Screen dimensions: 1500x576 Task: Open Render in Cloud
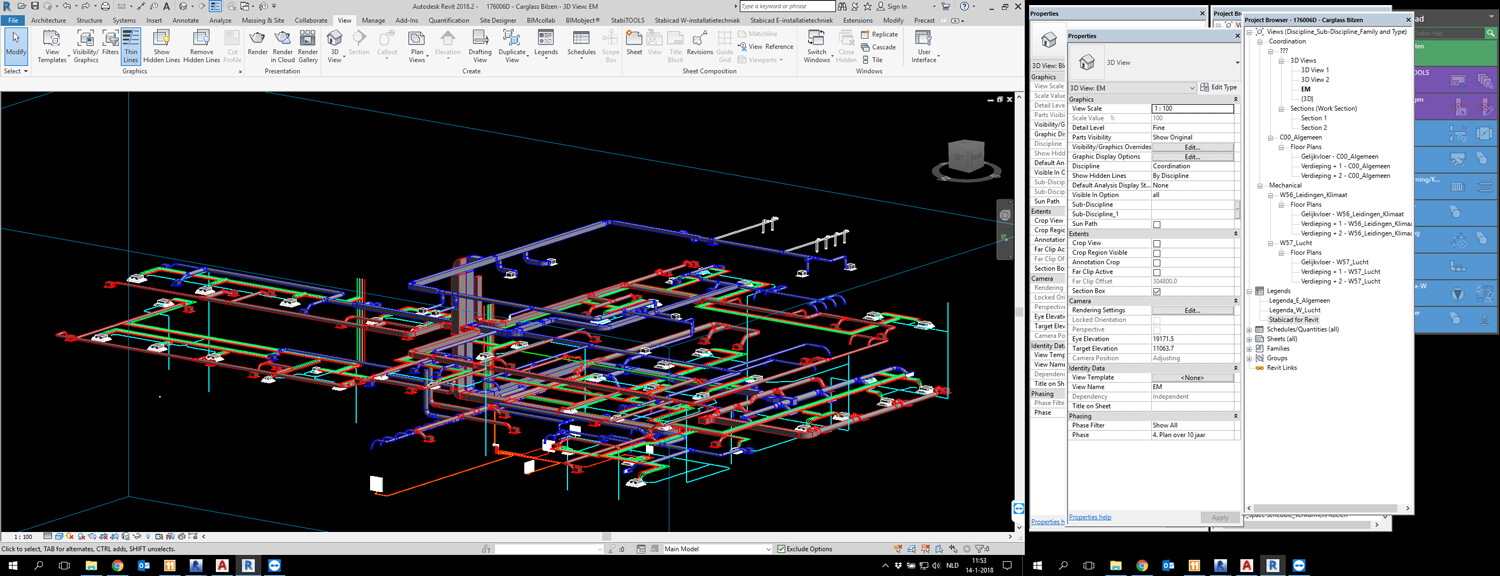point(283,47)
